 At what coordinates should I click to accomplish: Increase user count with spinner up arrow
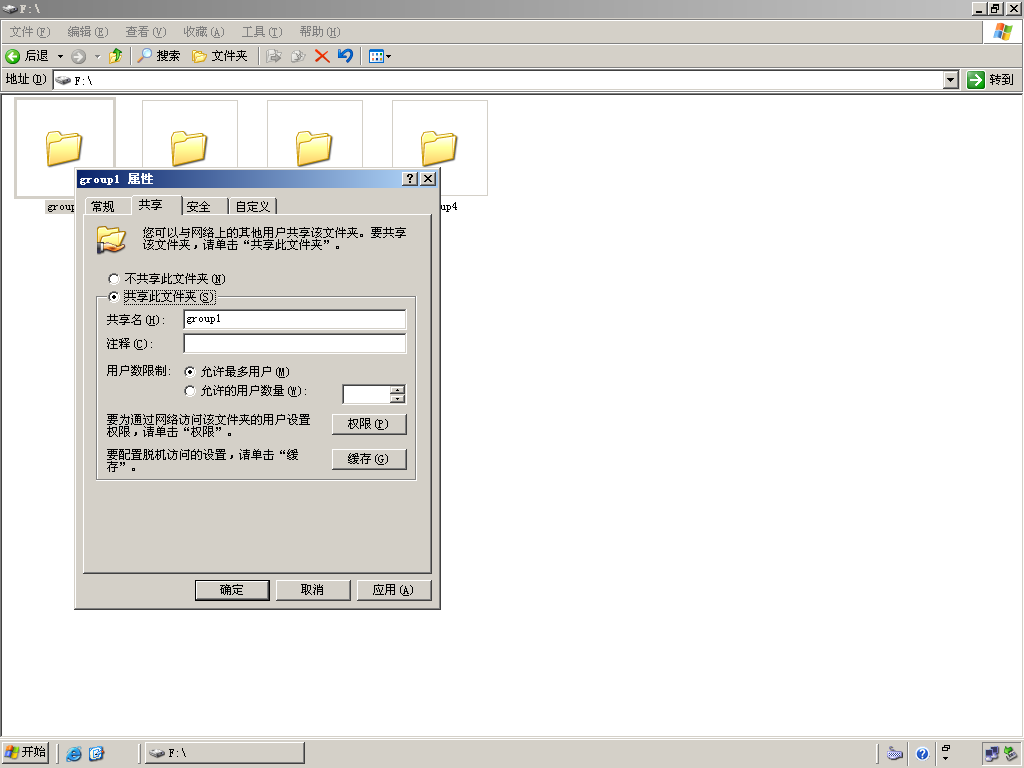point(398,390)
